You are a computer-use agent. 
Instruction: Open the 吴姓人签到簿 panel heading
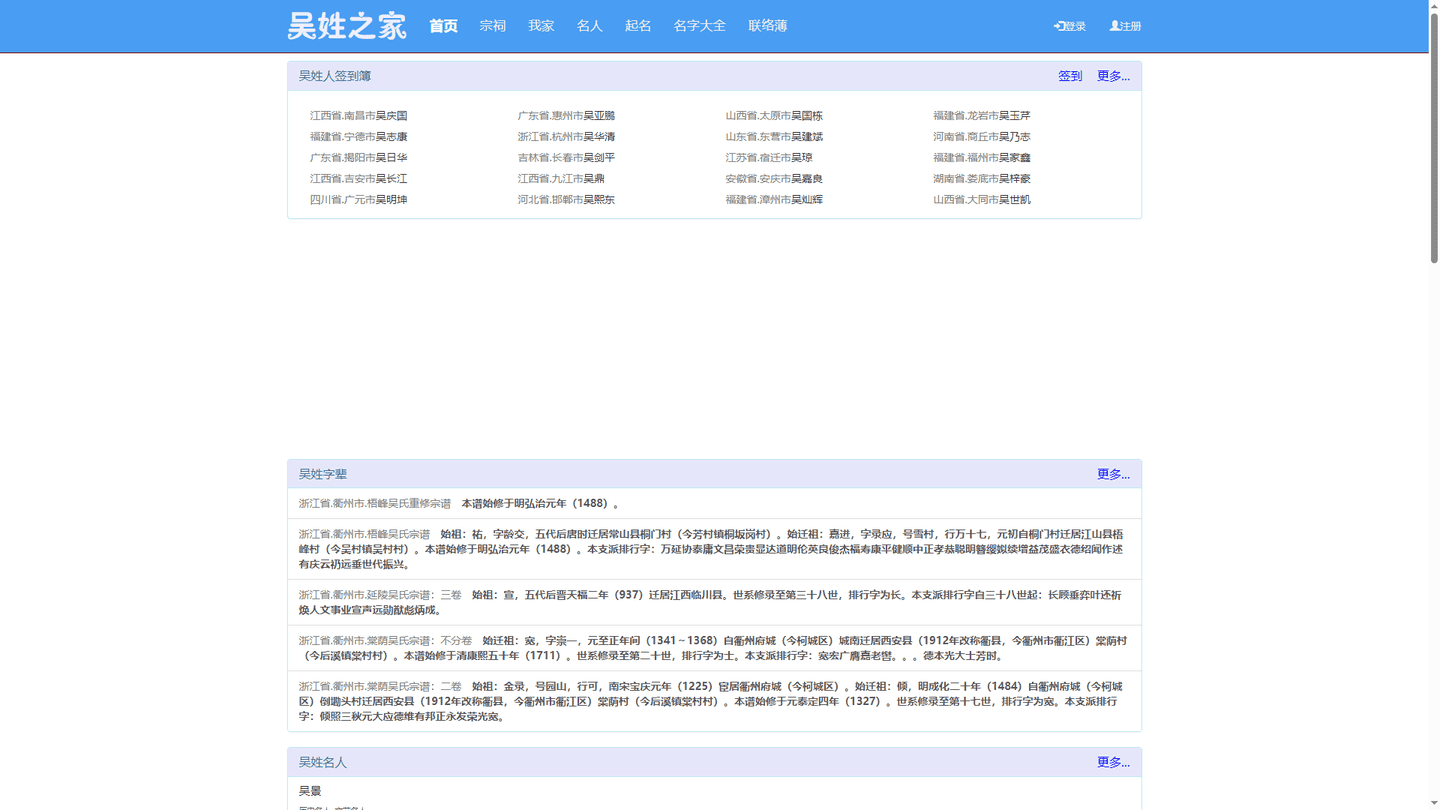pos(335,76)
